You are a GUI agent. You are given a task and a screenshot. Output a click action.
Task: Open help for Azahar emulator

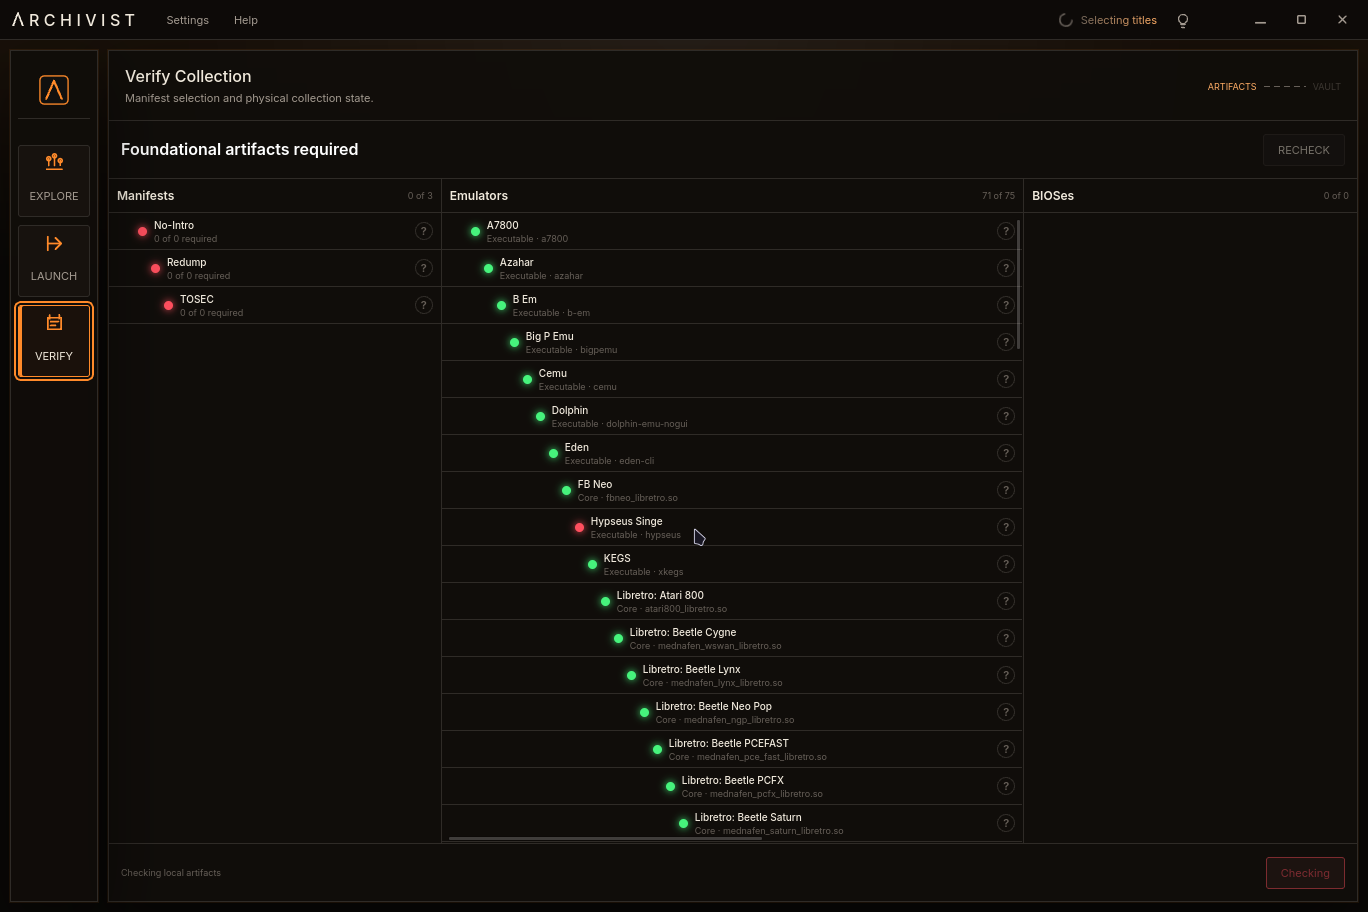click(x=1006, y=268)
